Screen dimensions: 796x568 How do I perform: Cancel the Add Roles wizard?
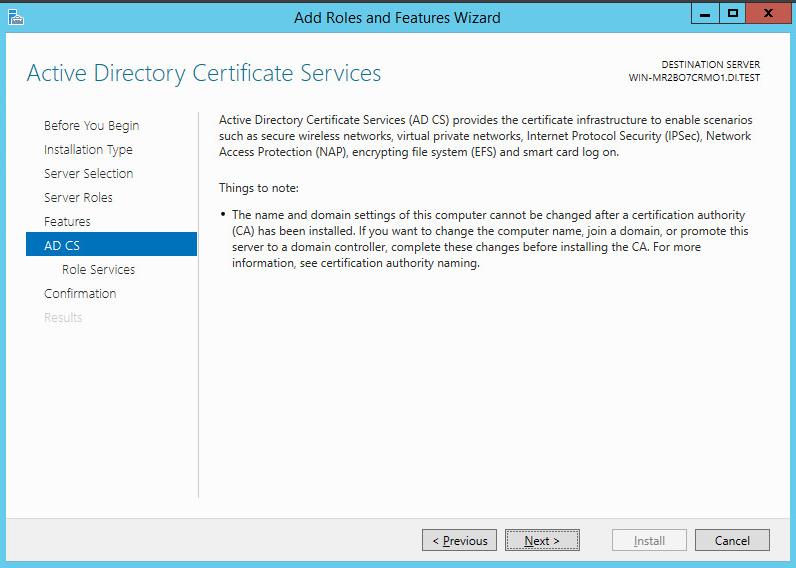point(732,541)
